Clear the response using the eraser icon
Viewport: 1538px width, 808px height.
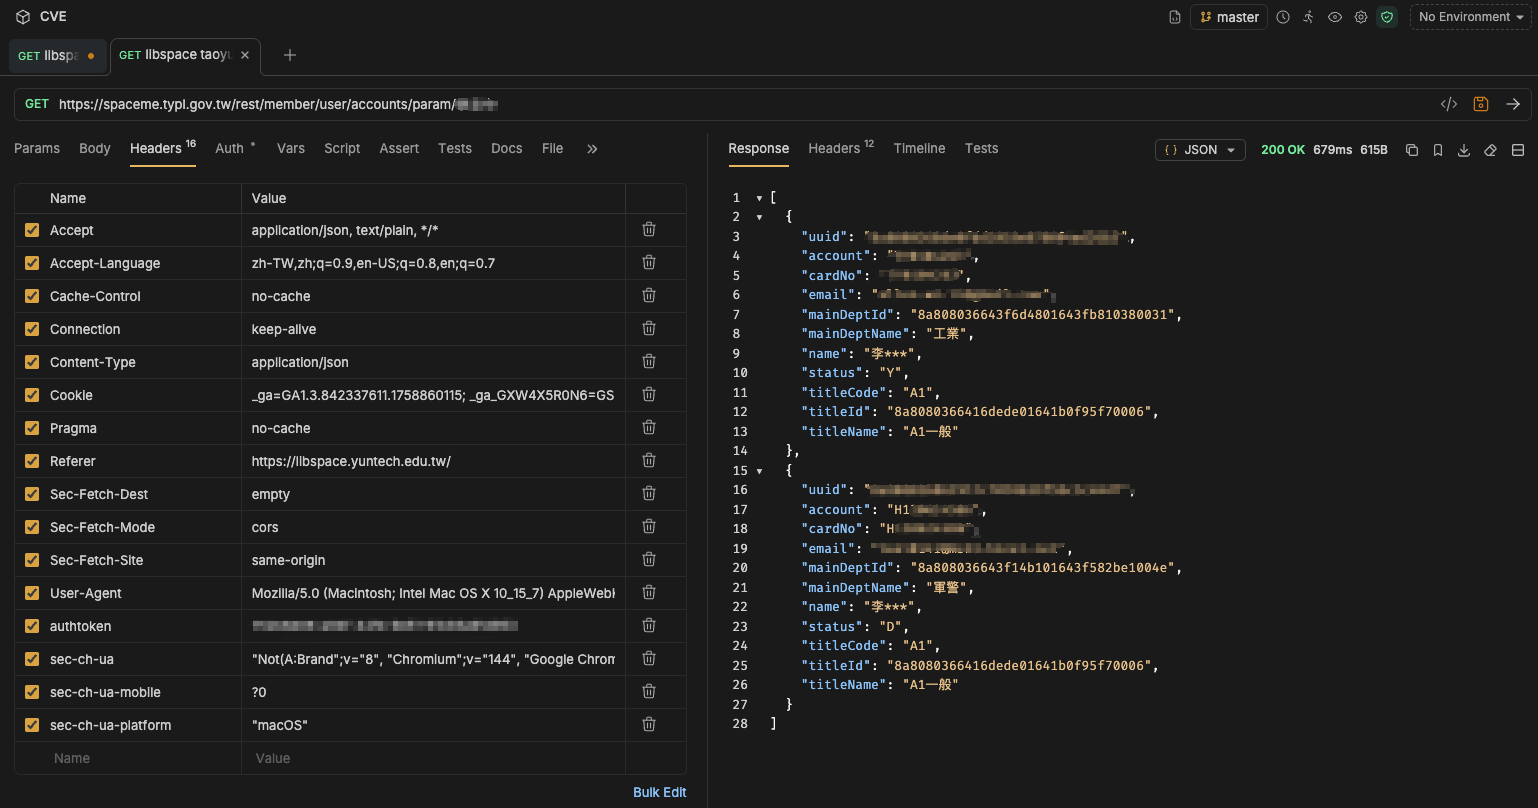(1490, 150)
